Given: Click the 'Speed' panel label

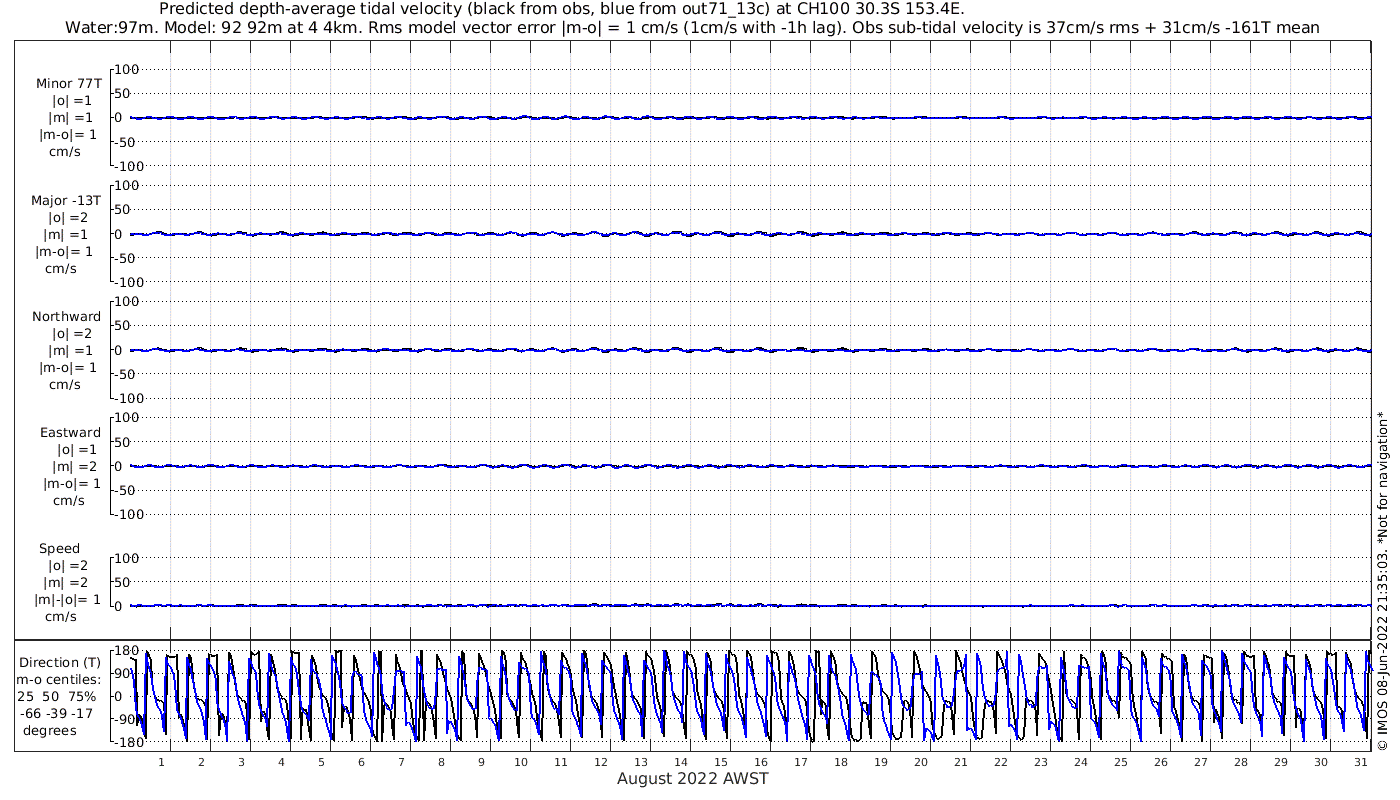Looking at the screenshot, I should (x=59, y=549).
